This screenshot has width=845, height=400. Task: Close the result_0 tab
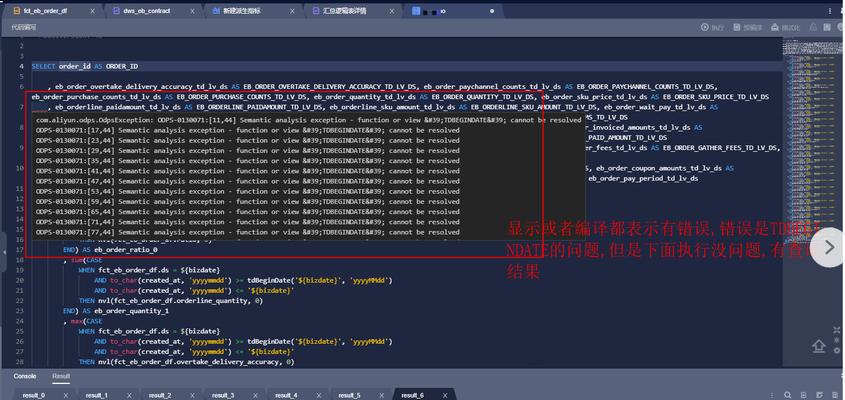click(x=66, y=395)
